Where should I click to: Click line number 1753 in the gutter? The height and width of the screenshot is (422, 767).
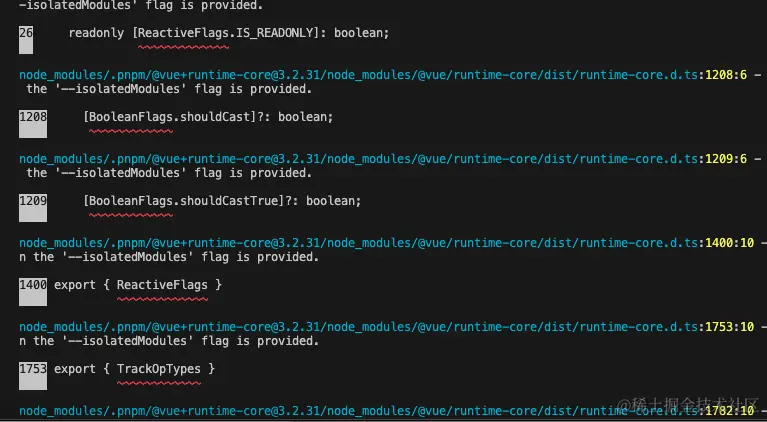[33, 369]
